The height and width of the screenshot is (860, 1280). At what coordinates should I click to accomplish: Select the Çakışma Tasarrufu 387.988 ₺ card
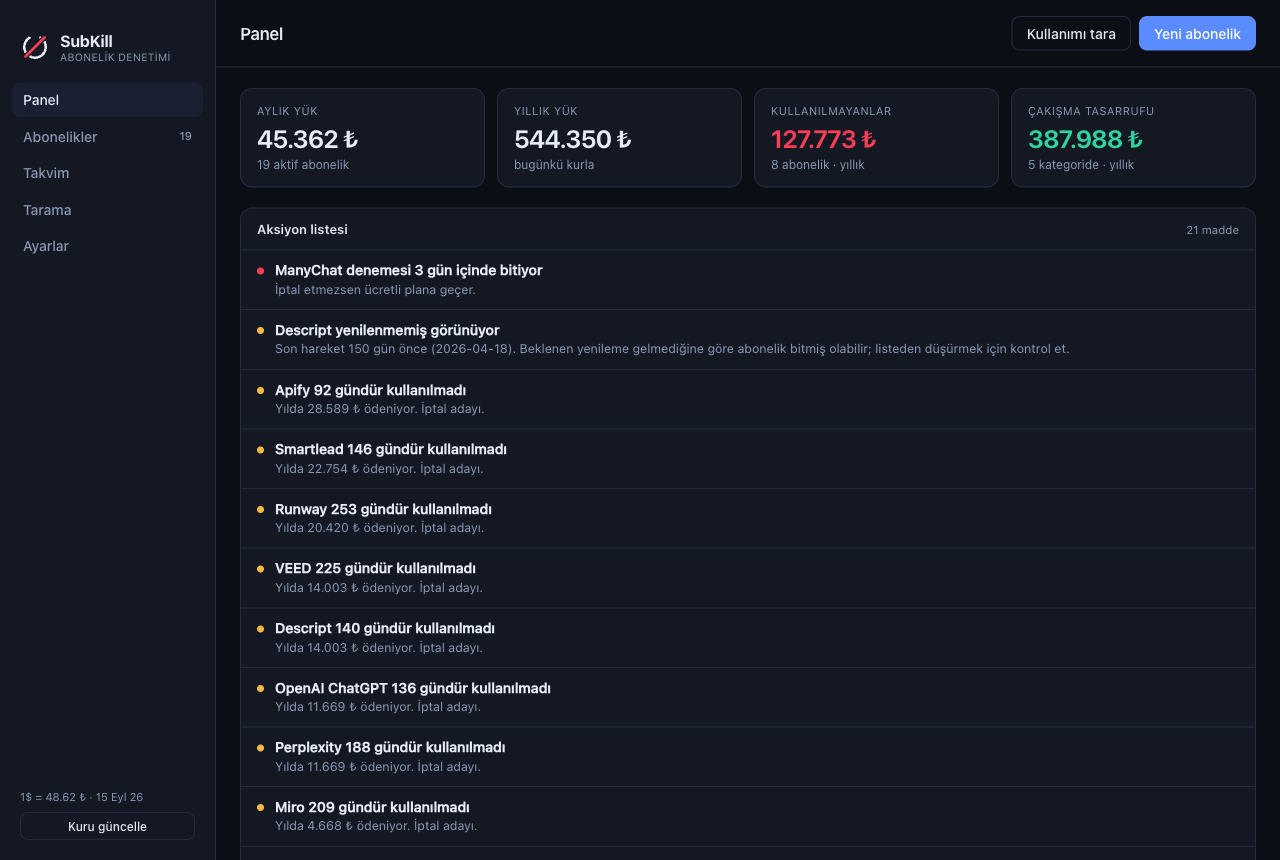1133,138
